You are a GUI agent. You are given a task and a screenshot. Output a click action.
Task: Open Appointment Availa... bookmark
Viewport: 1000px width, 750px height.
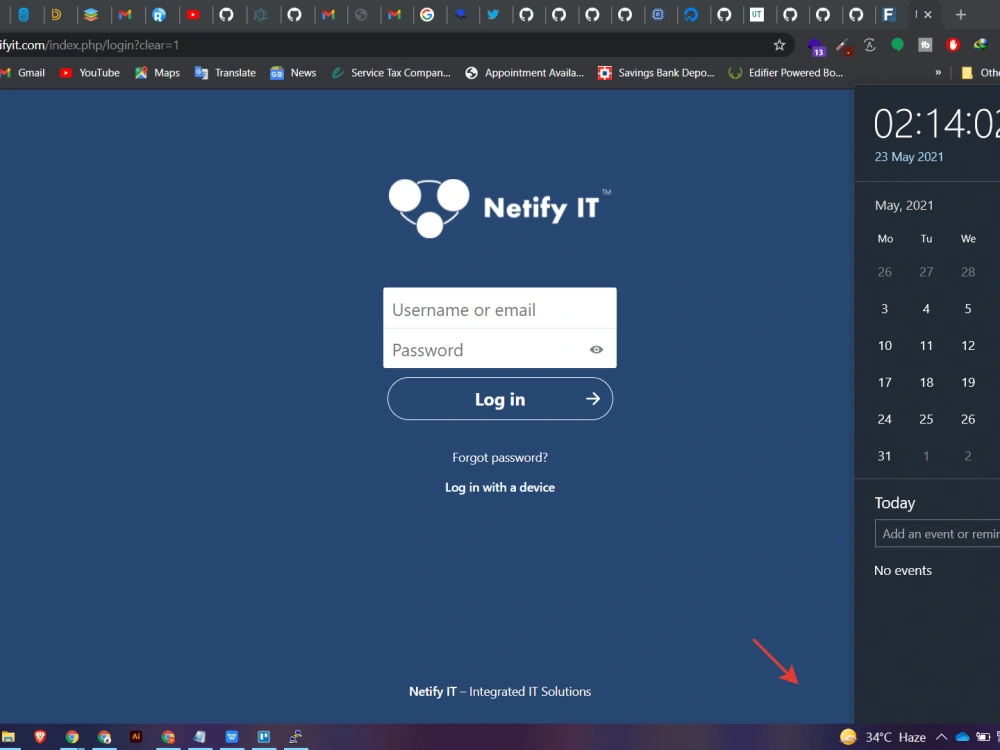[x=524, y=73]
